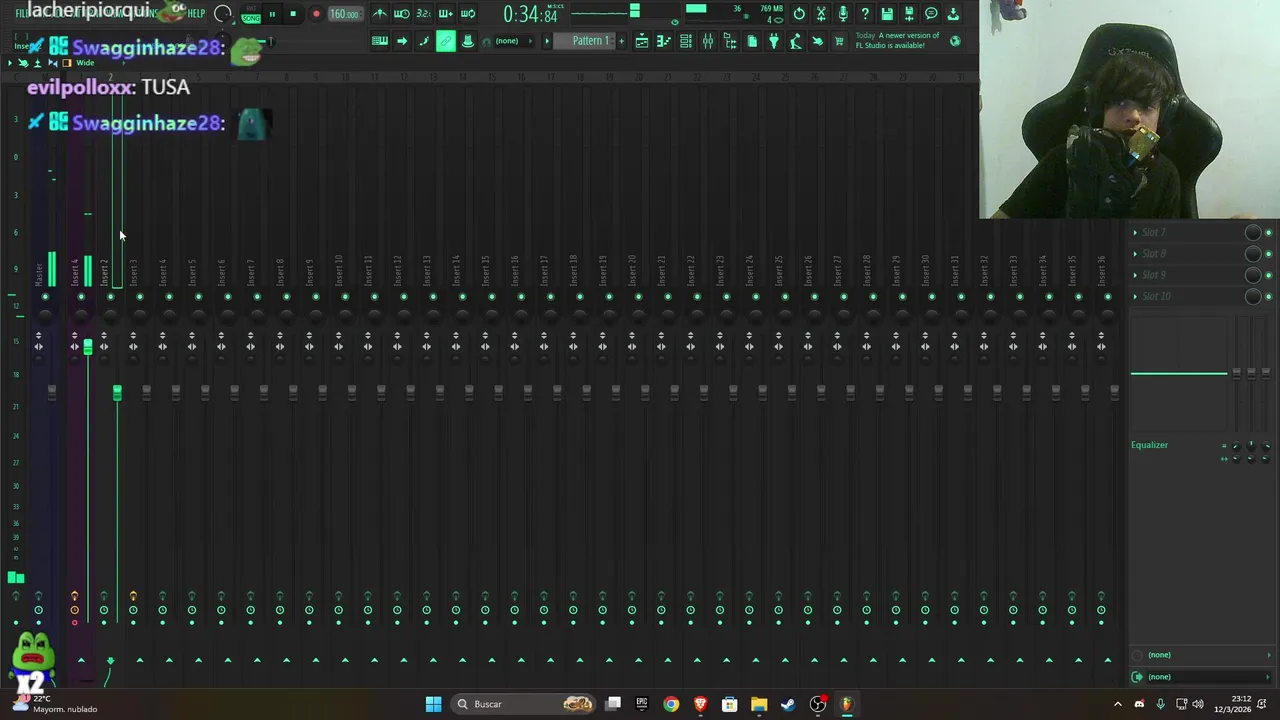Show hidden system tray icons chevron

pos(1118,704)
